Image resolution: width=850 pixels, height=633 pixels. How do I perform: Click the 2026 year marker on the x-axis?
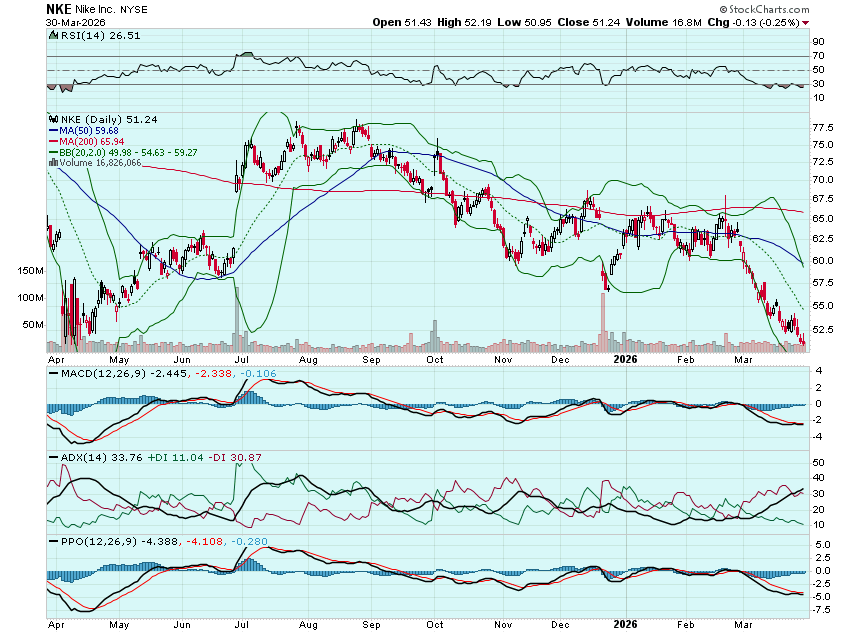pos(625,357)
